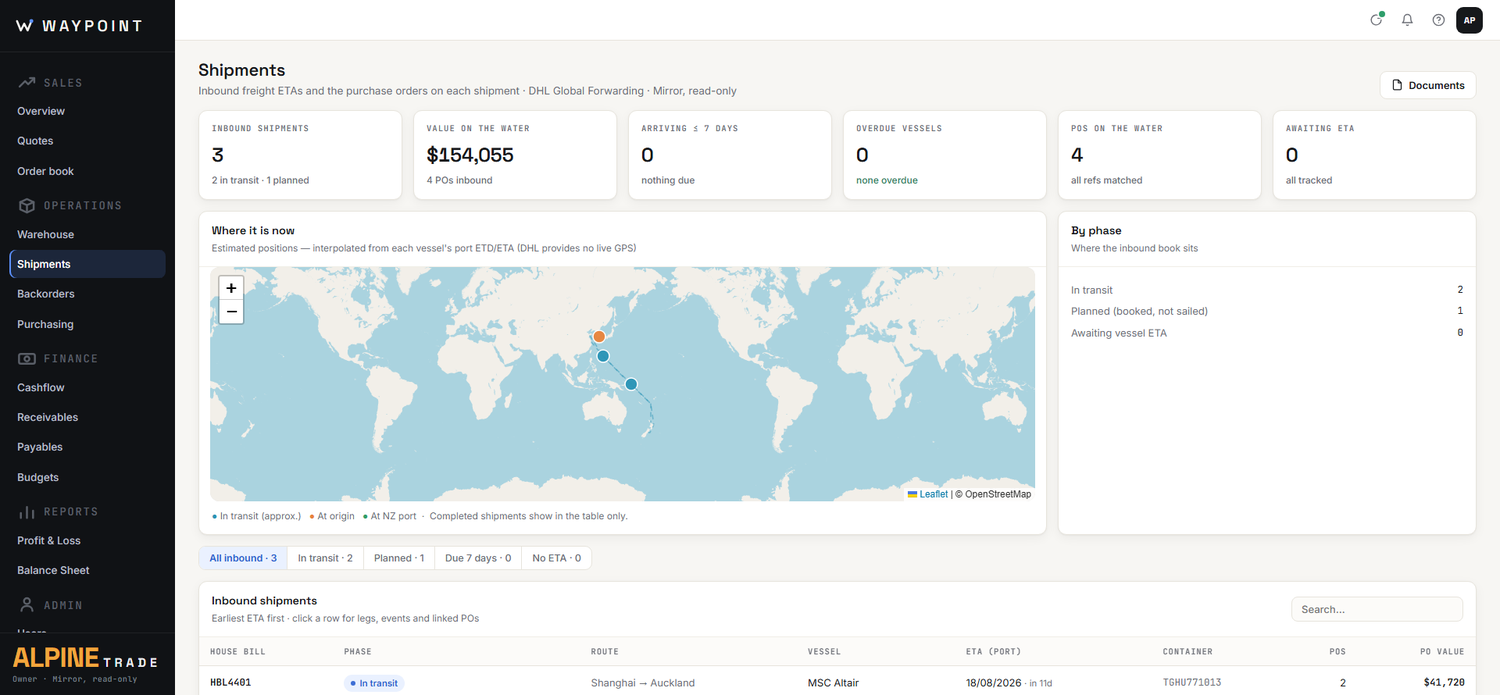The width and height of the screenshot is (1500, 695).
Task: Open the AP user avatar menu
Action: pyautogui.click(x=1469, y=20)
